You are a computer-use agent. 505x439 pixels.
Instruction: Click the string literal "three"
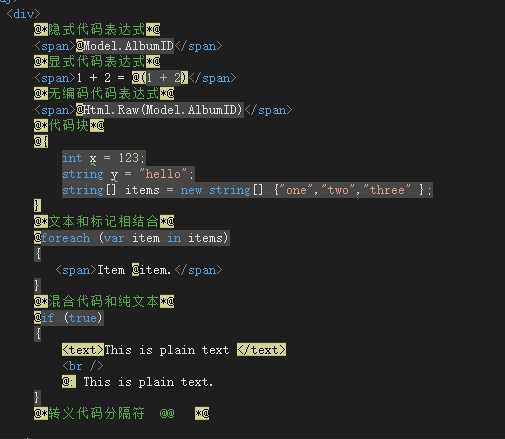click(387, 190)
